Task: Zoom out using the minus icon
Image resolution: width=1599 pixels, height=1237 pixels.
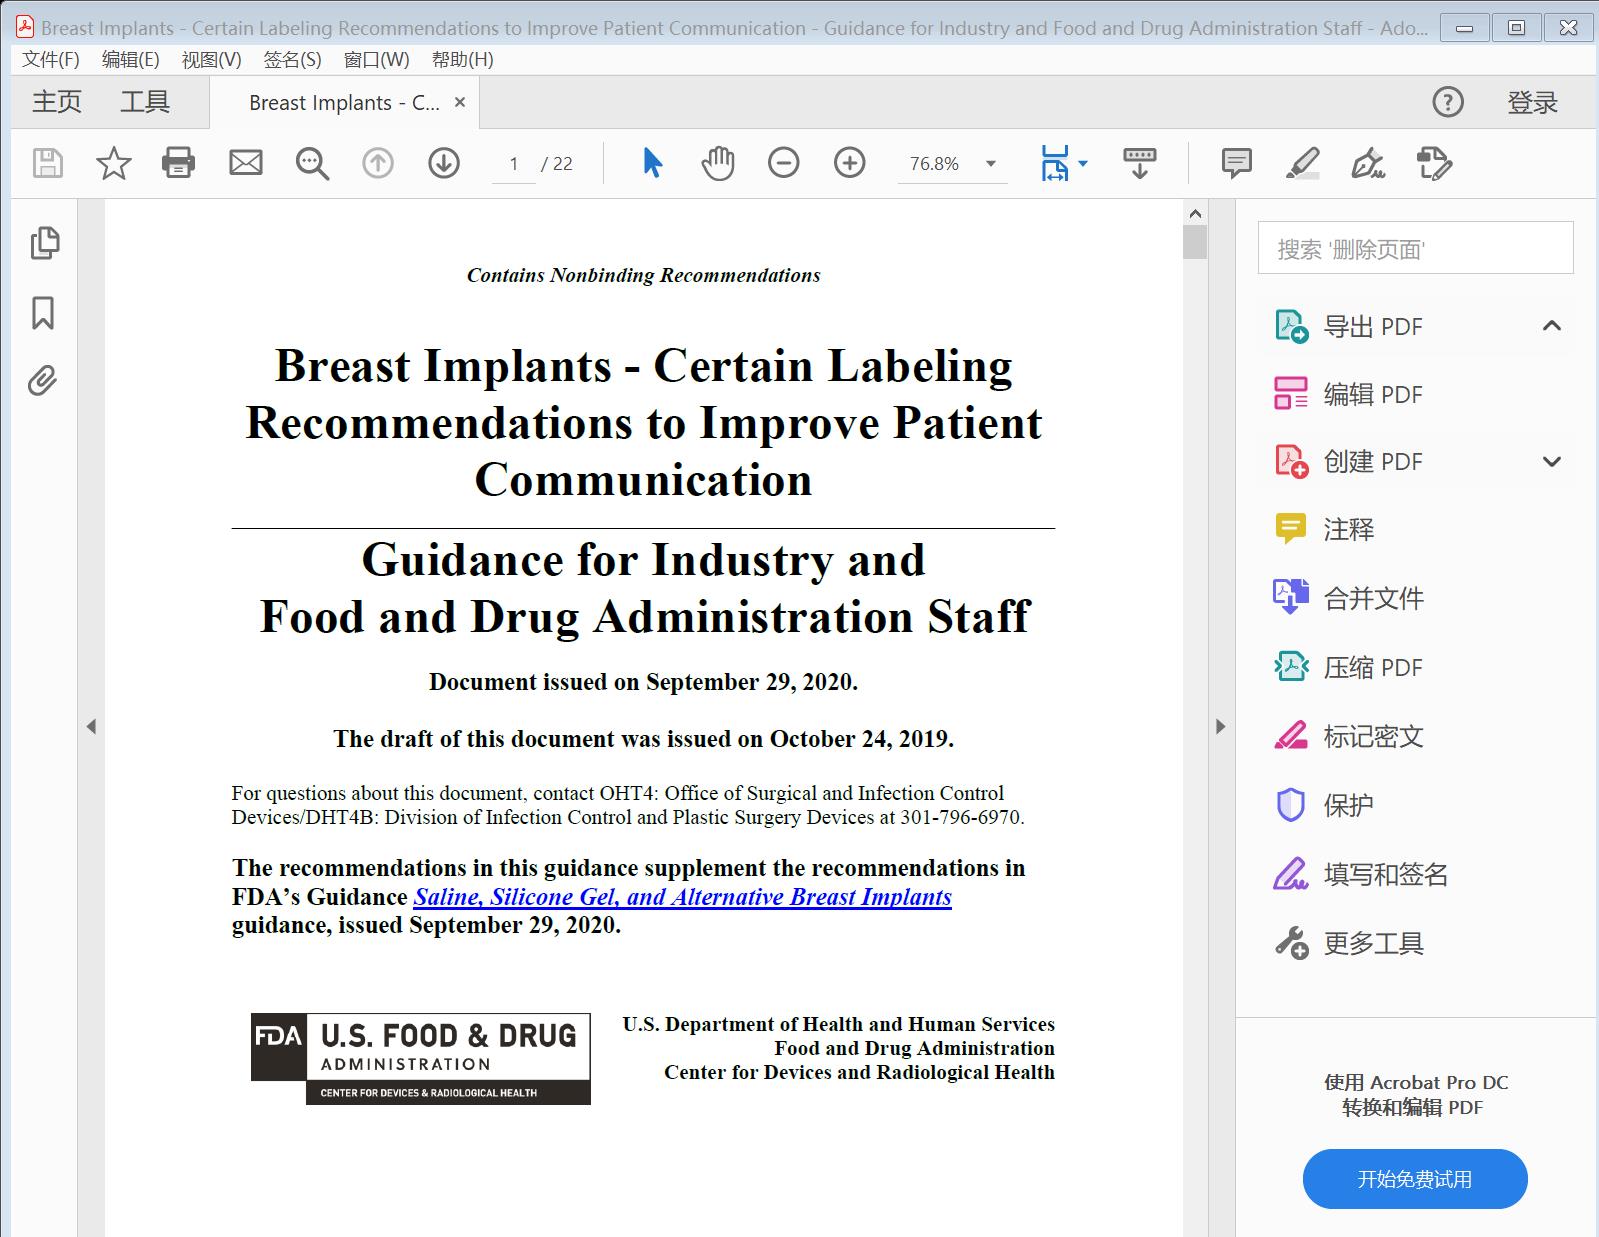Action: click(784, 163)
